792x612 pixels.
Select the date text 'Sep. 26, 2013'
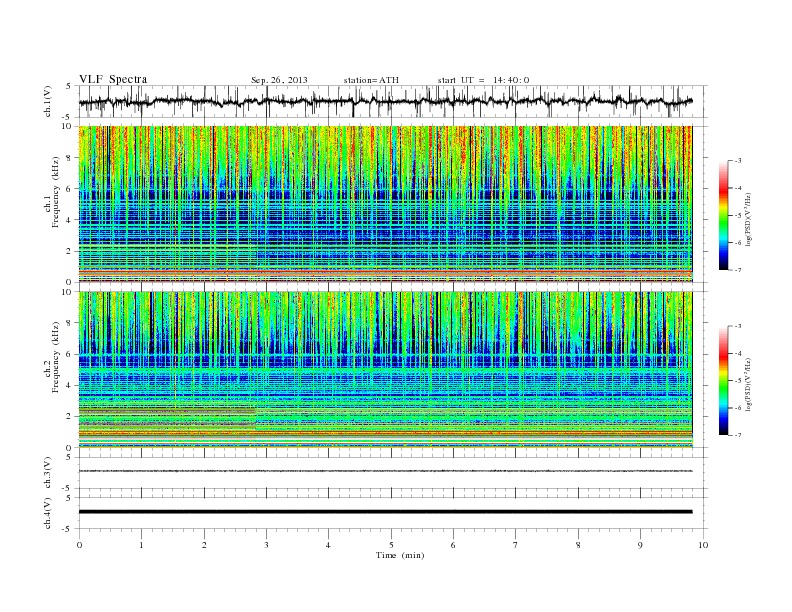coord(279,80)
